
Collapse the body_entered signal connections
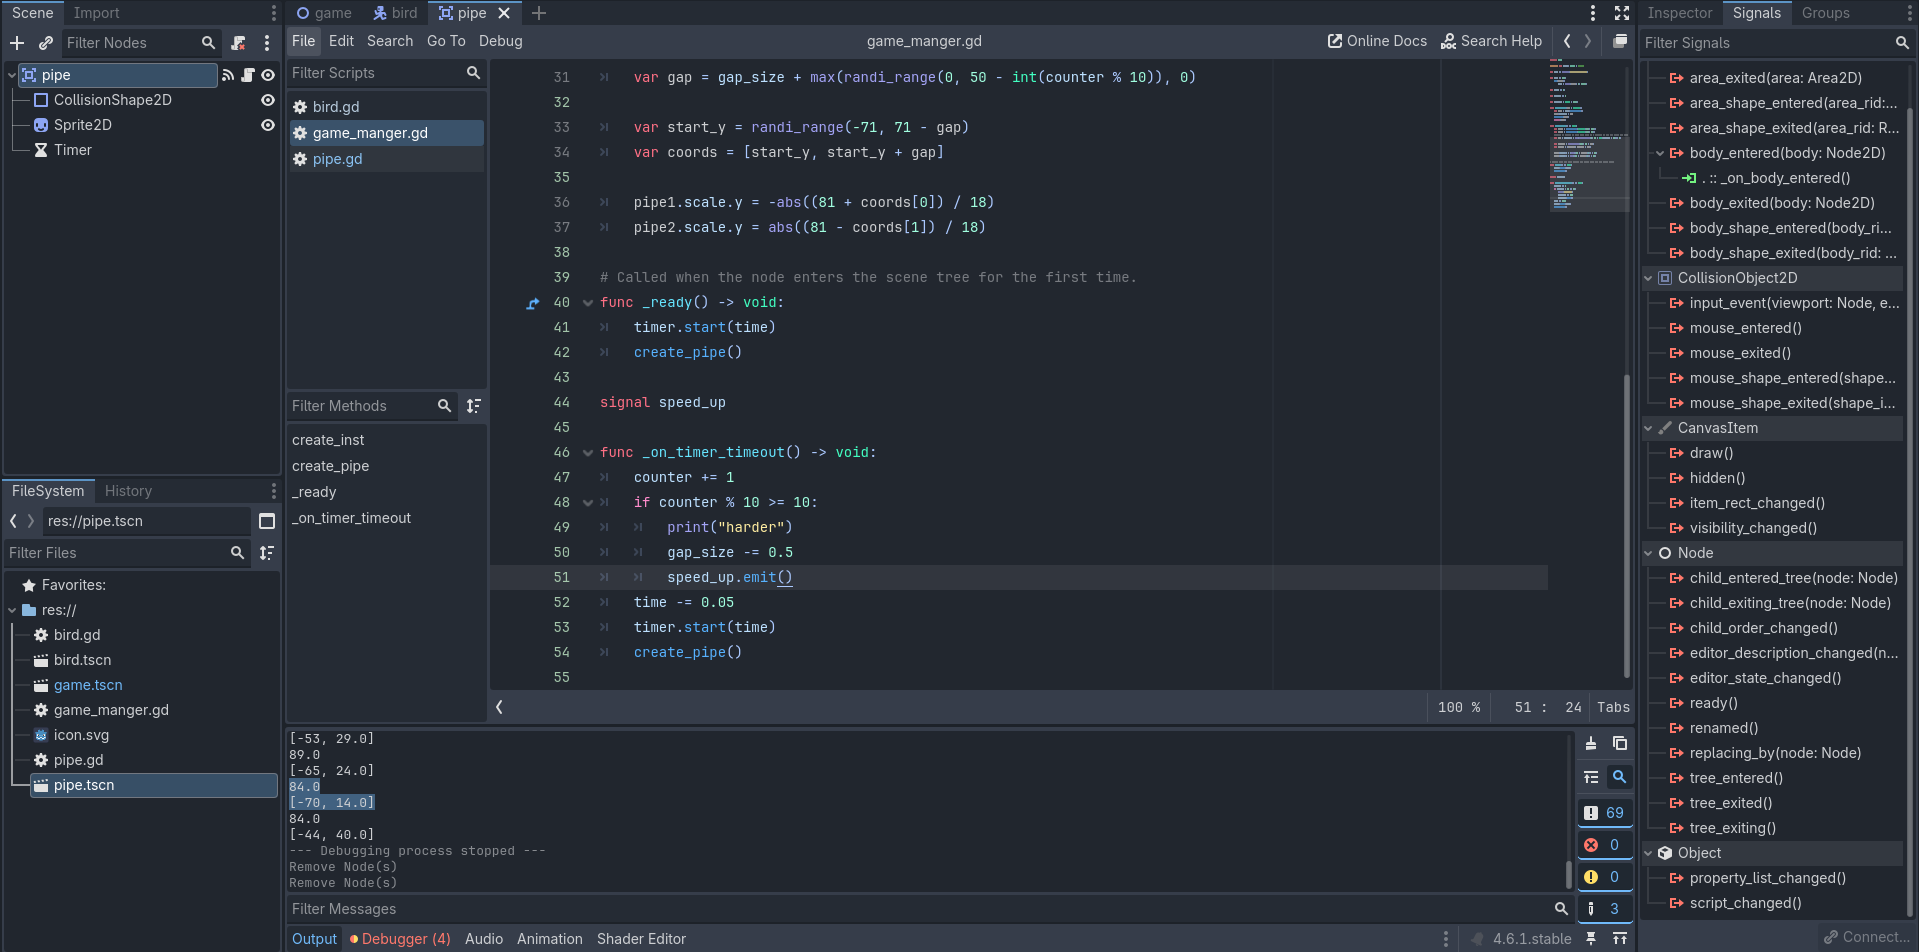tap(1660, 153)
